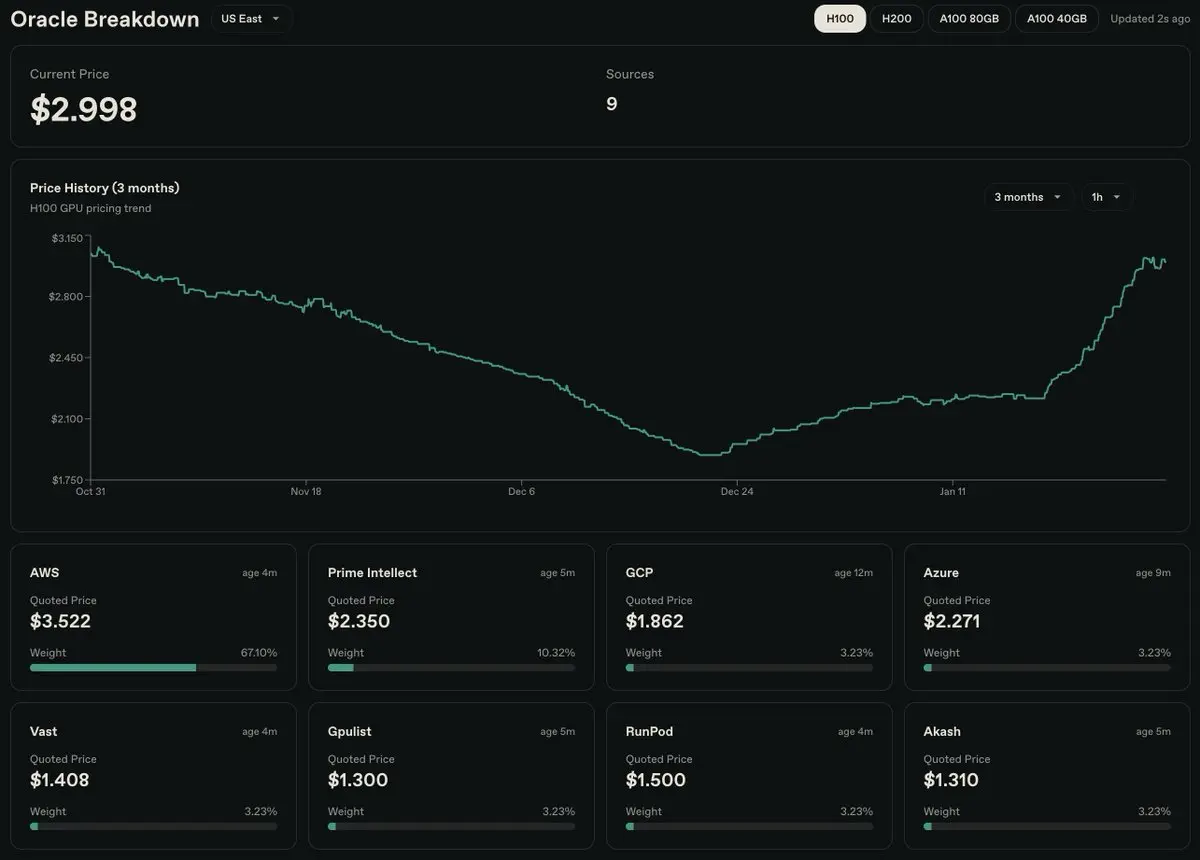Expand the 1h interval dropdown
Viewport: 1200px width, 860px height.
1105,197
